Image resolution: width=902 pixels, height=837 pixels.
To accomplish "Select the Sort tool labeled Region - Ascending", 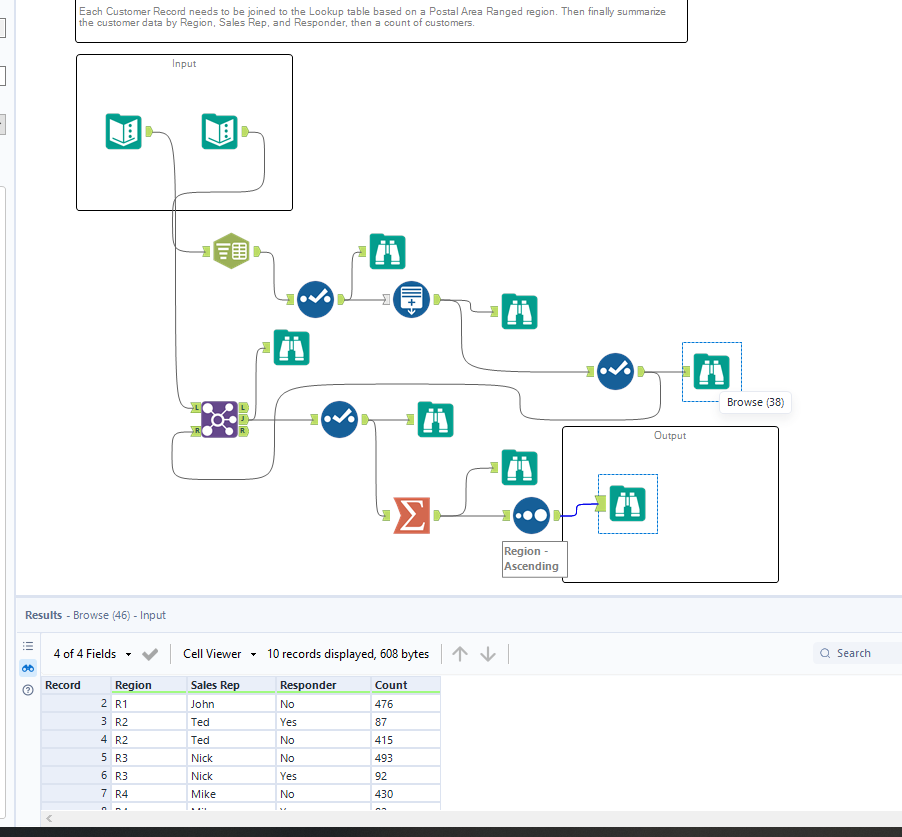I will pos(531,515).
